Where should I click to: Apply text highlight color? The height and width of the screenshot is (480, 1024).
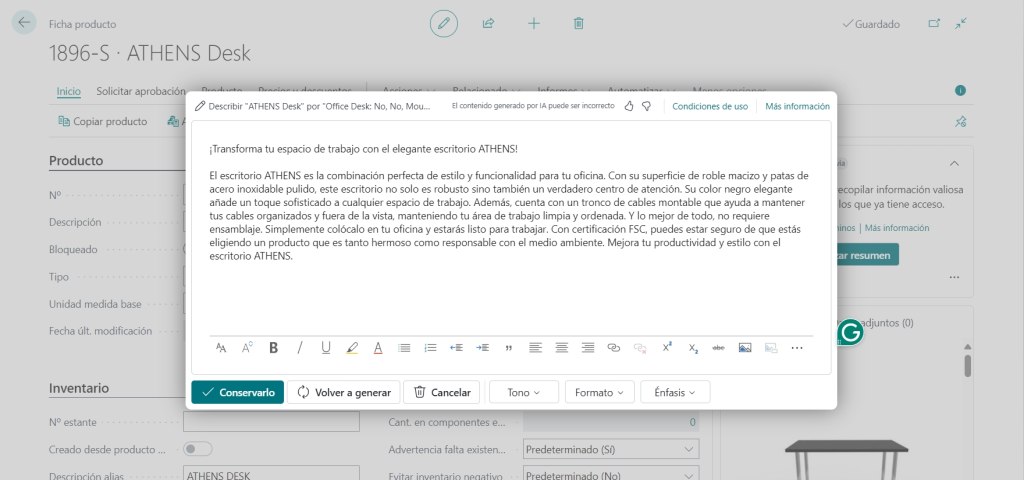(352, 348)
